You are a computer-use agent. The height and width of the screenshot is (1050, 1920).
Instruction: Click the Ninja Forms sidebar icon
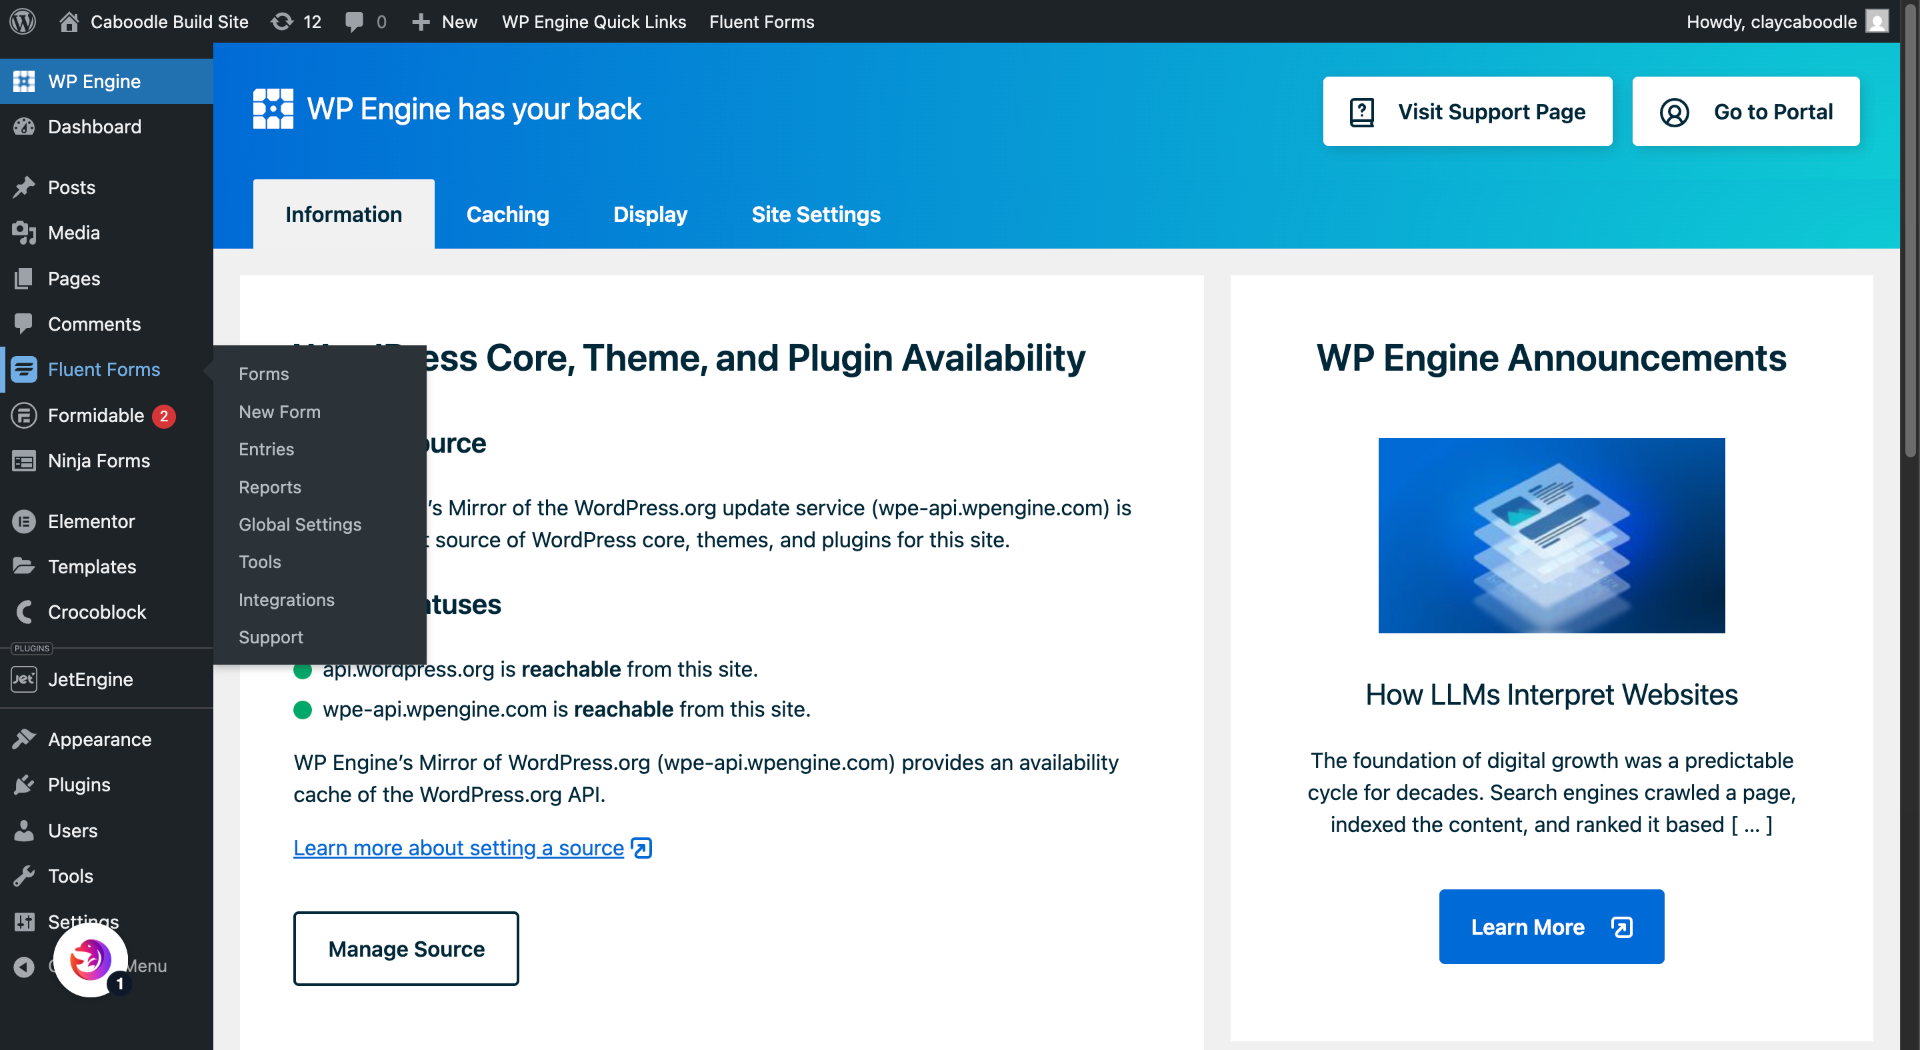[24, 461]
